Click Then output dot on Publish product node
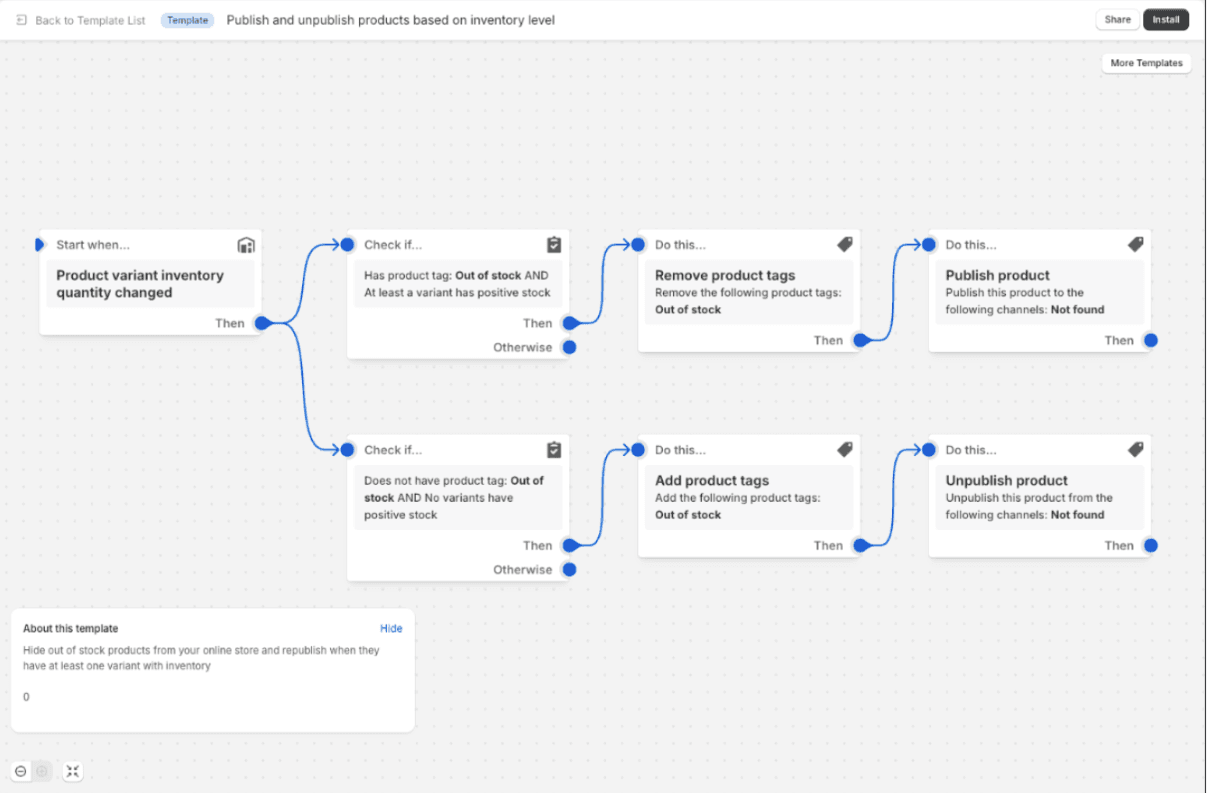This screenshot has width=1207, height=793. click(1151, 341)
